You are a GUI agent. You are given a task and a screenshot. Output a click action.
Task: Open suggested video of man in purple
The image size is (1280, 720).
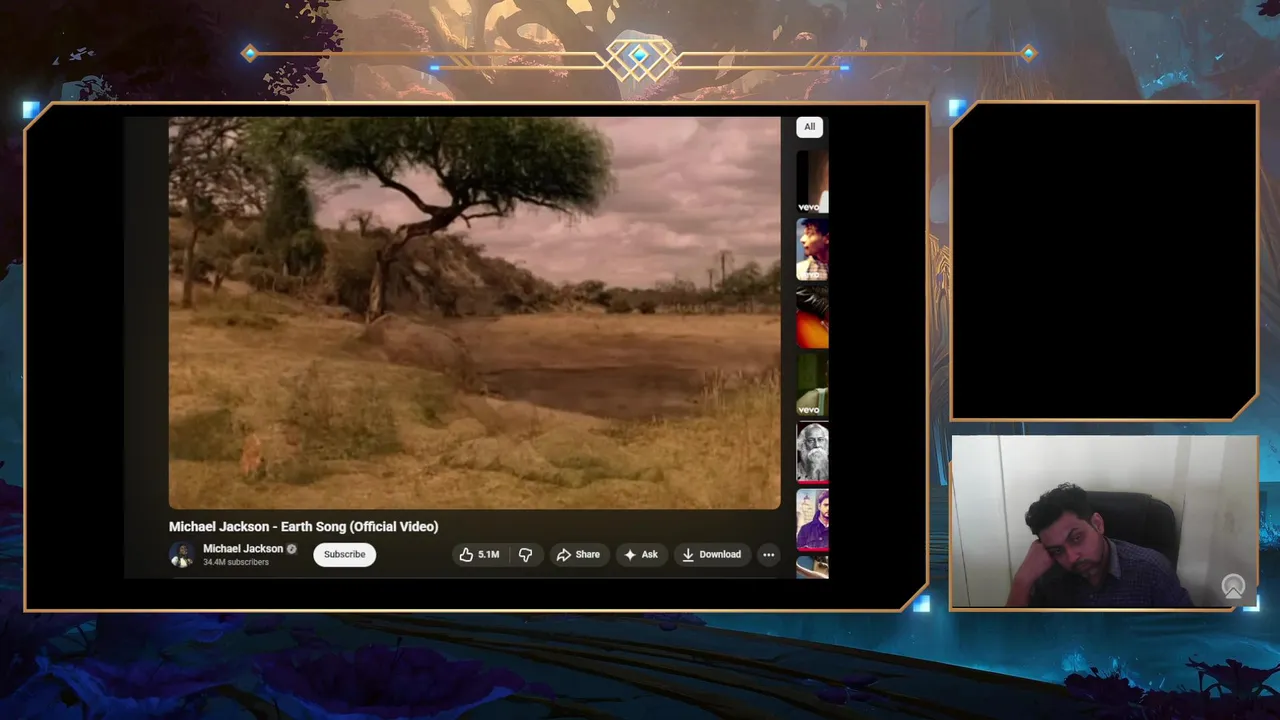click(x=812, y=520)
